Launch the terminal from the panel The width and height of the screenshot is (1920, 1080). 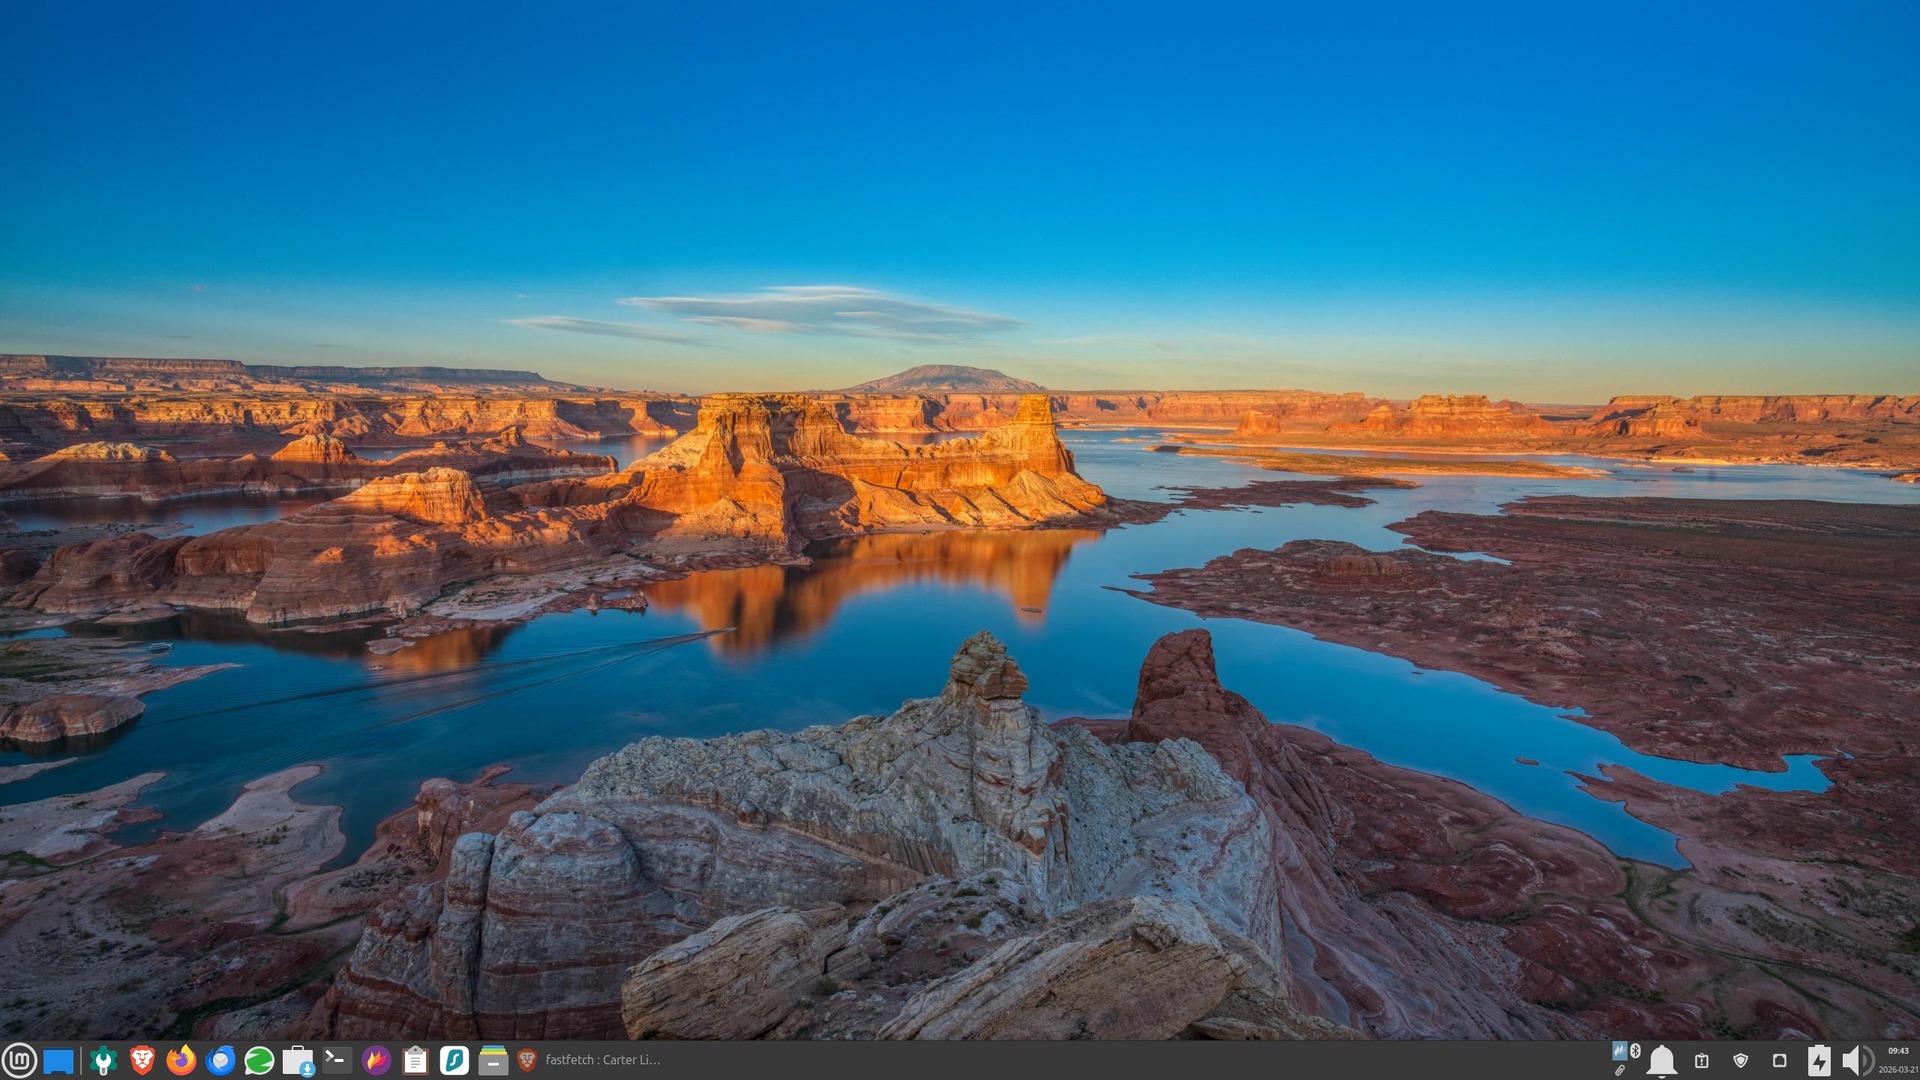[x=337, y=1060]
